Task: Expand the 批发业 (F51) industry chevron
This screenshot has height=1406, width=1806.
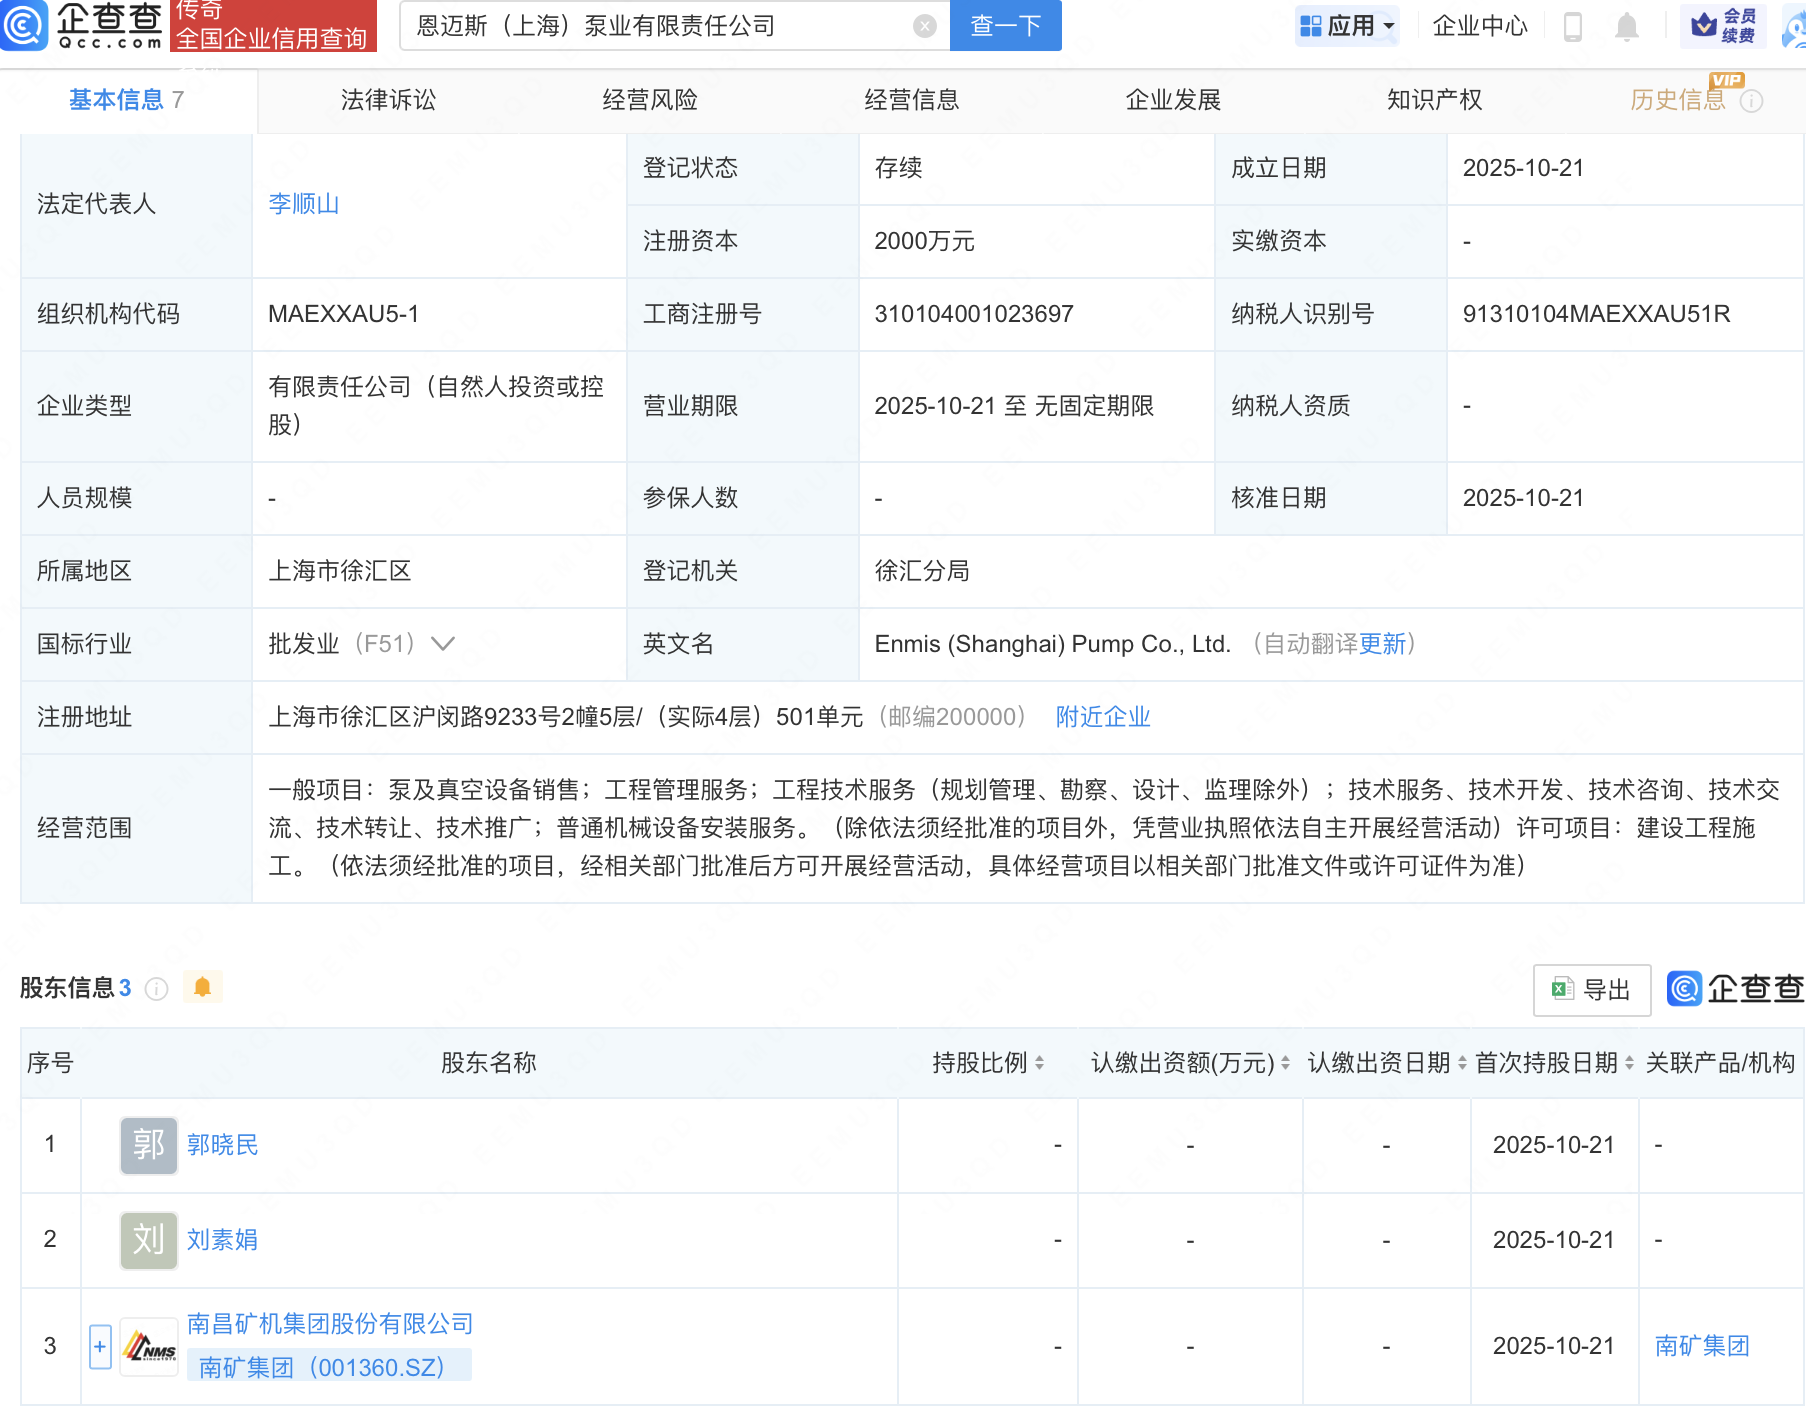Action: (443, 644)
